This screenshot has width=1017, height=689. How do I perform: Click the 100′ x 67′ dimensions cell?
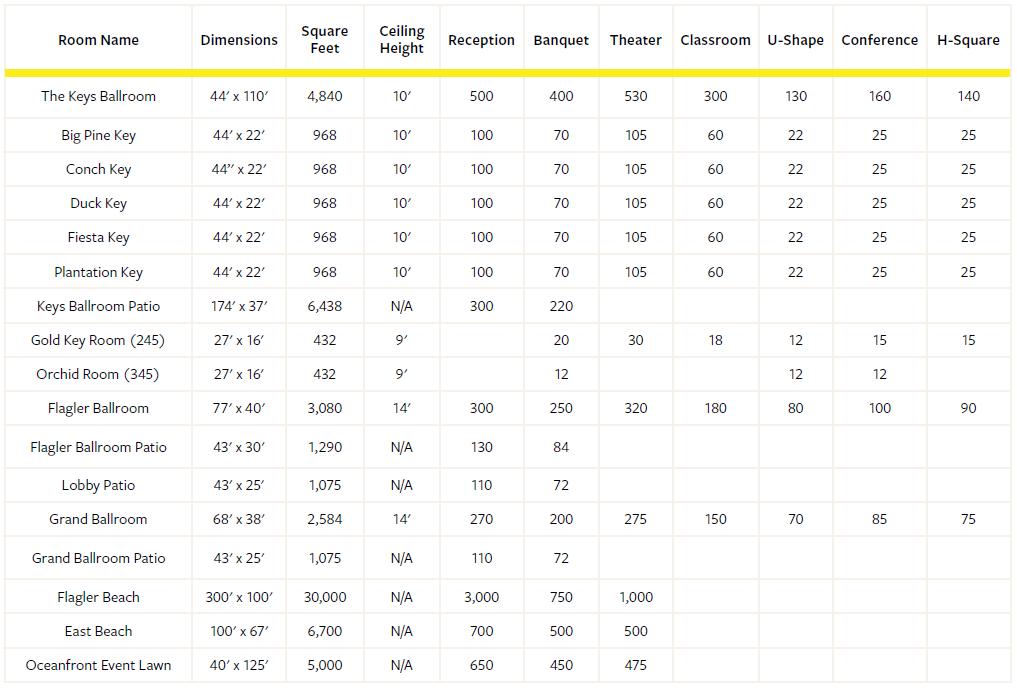point(239,631)
